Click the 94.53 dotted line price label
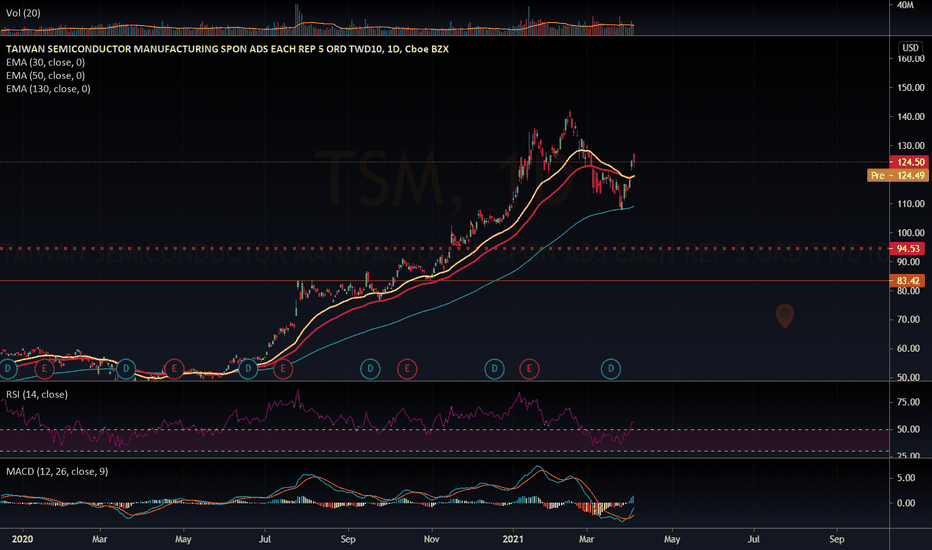The width and height of the screenshot is (932, 550). (x=907, y=249)
